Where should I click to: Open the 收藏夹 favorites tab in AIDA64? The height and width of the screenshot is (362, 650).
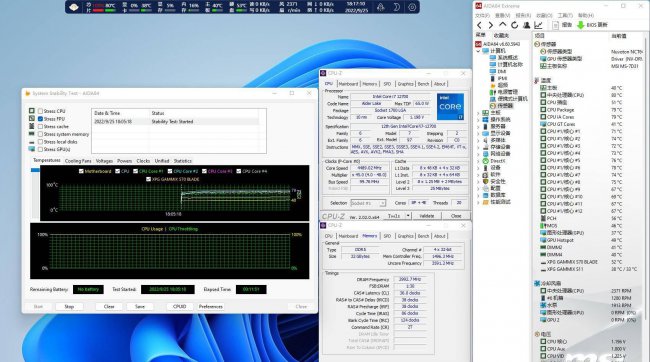pyautogui.click(x=501, y=36)
